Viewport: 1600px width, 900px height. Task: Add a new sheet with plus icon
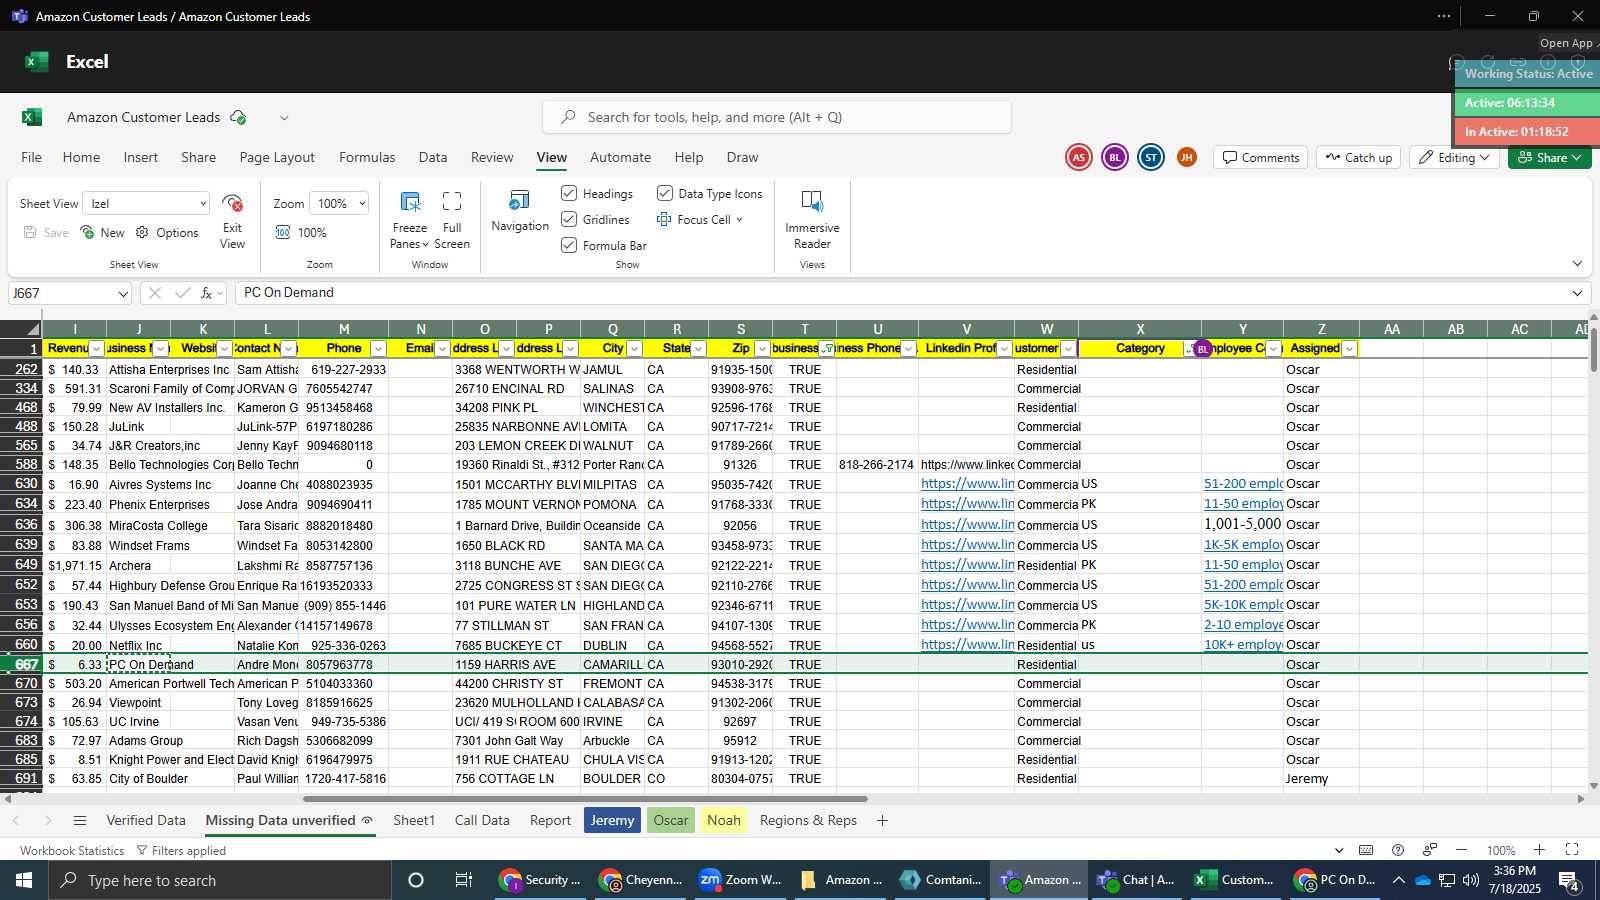point(882,821)
